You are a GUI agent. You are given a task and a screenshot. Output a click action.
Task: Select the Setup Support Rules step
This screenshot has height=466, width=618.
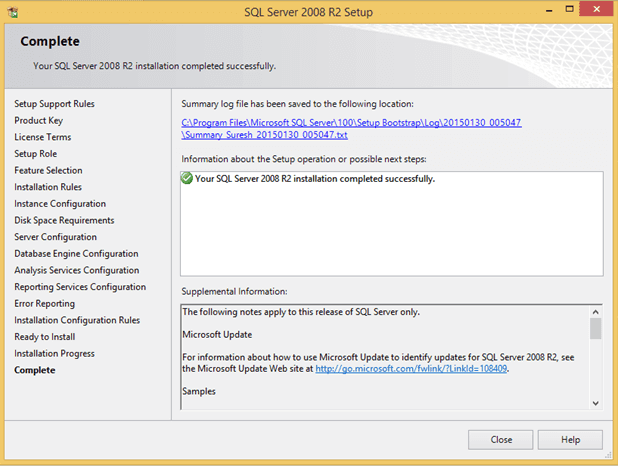click(x=55, y=104)
